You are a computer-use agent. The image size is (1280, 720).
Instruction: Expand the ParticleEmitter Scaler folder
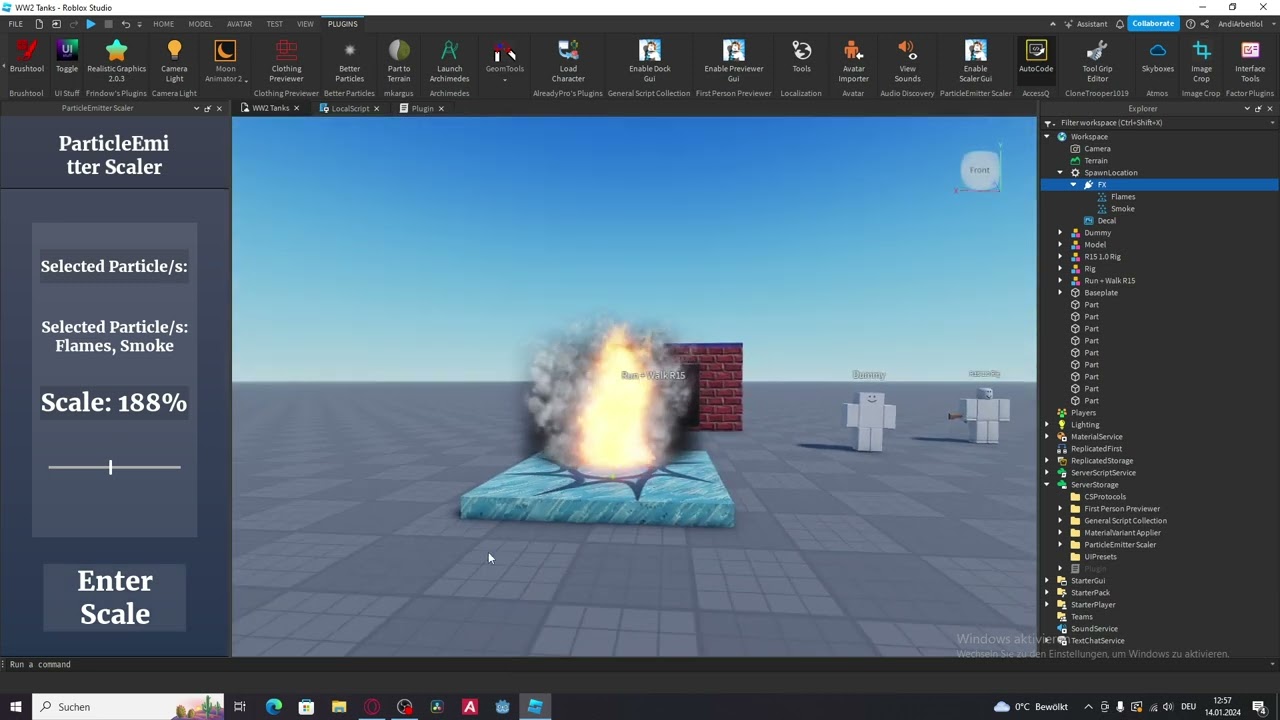point(1060,545)
